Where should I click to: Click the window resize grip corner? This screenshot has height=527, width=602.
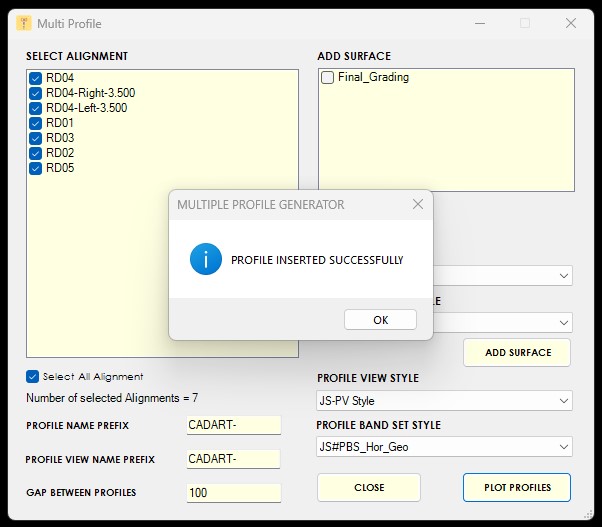click(x=588, y=514)
